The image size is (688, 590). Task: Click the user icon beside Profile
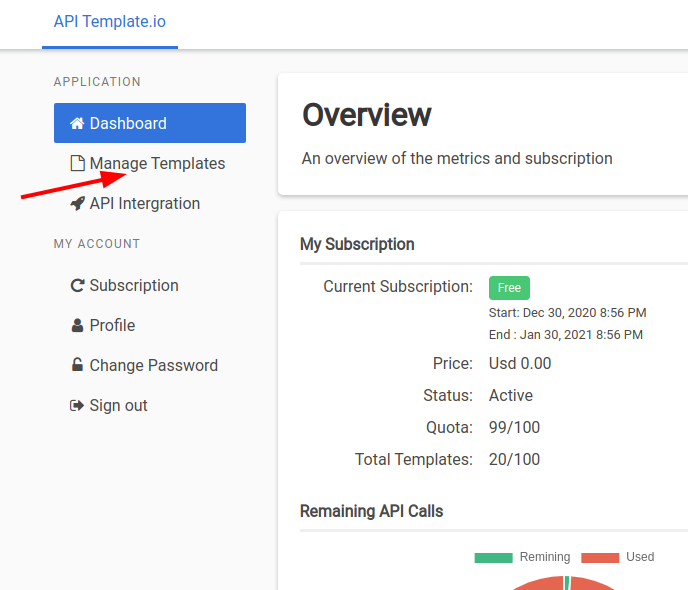tap(77, 325)
